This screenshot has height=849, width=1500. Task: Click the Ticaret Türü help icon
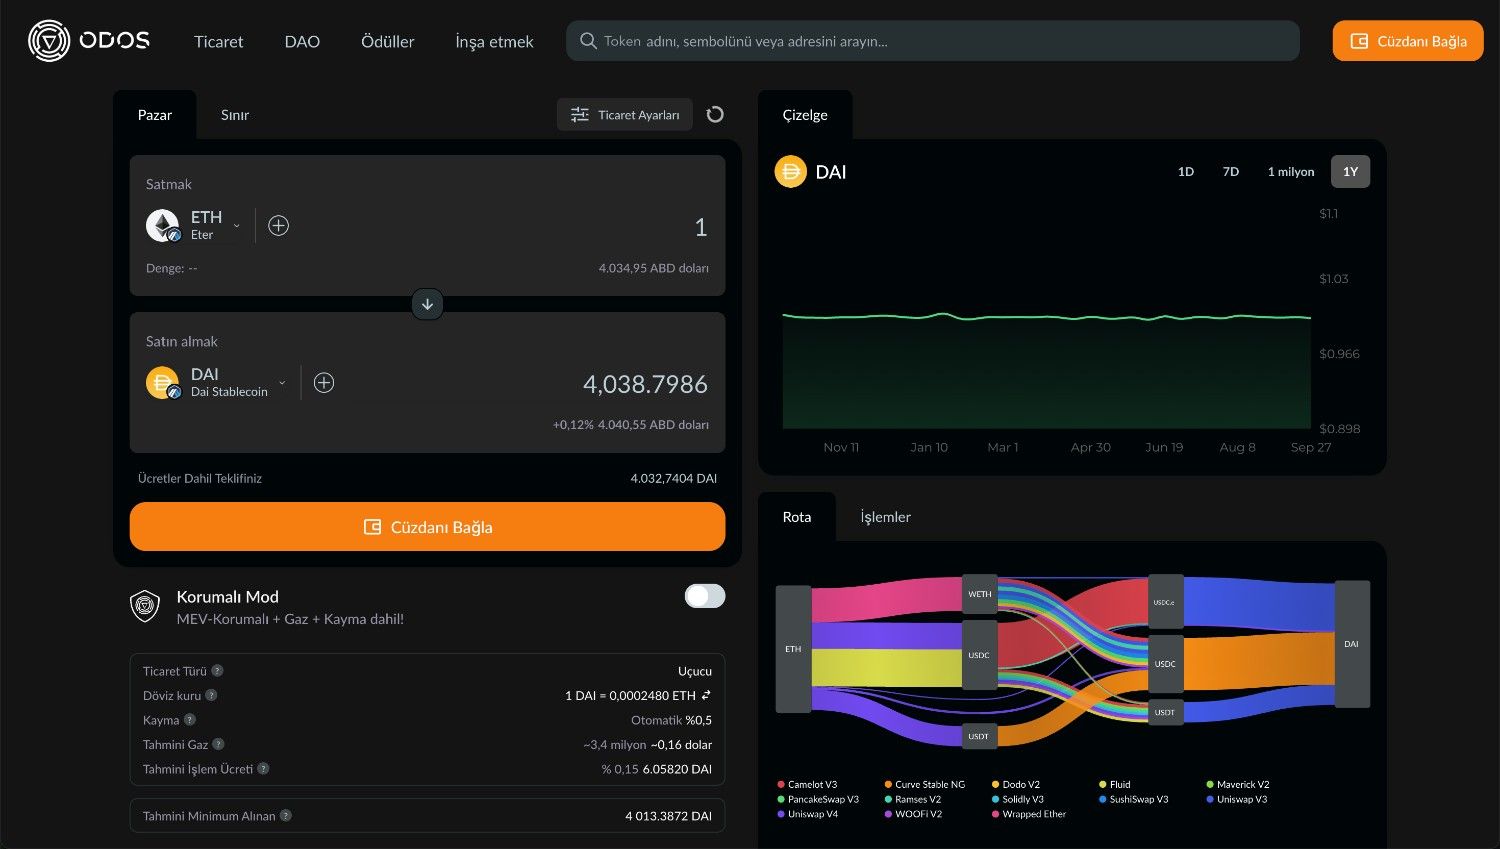(217, 671)
